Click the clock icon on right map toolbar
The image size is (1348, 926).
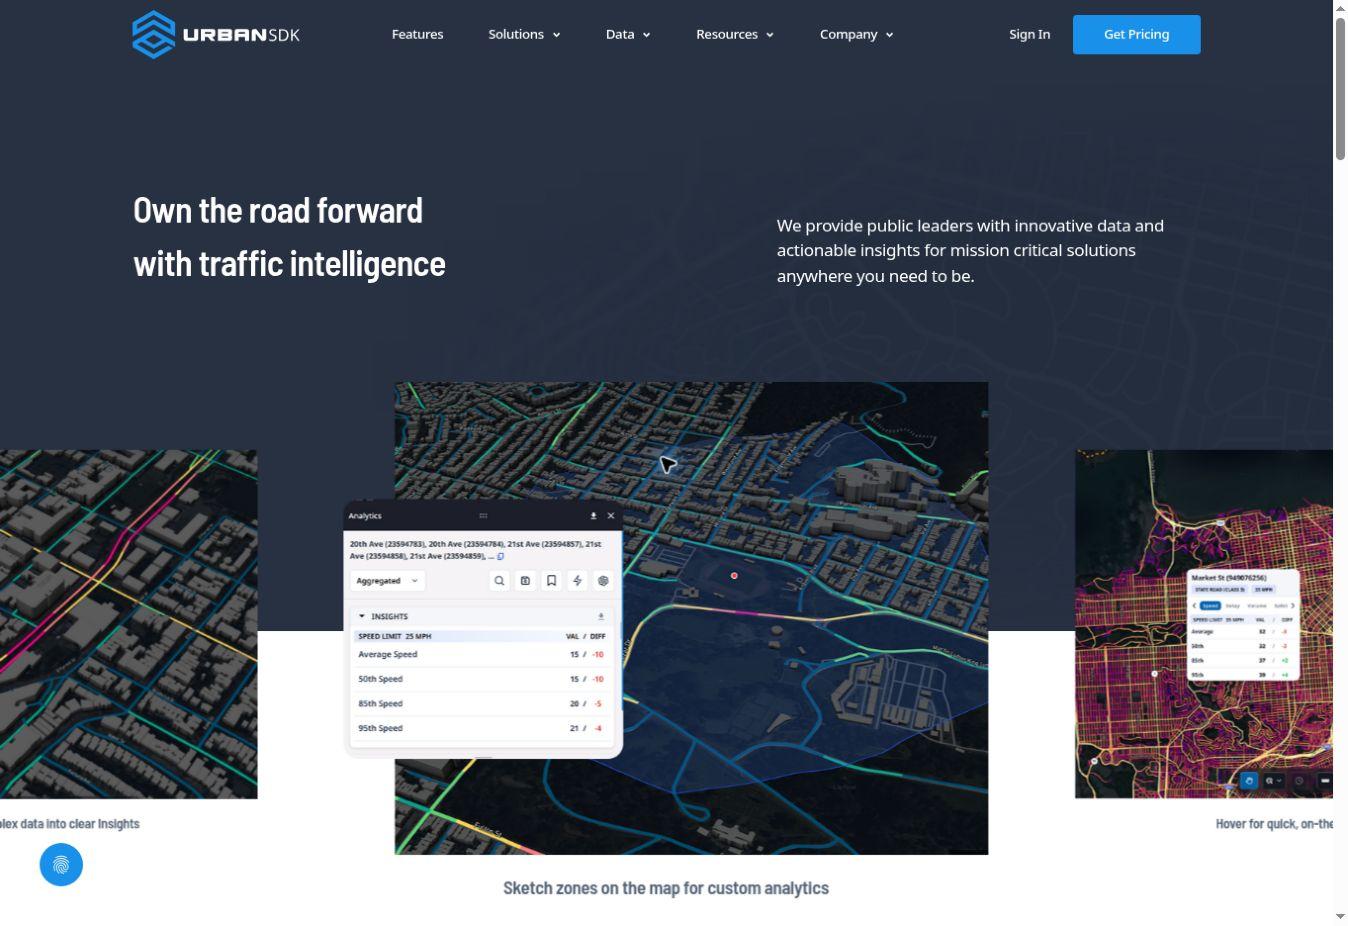pyautogui.click(x=1299, y=781)
